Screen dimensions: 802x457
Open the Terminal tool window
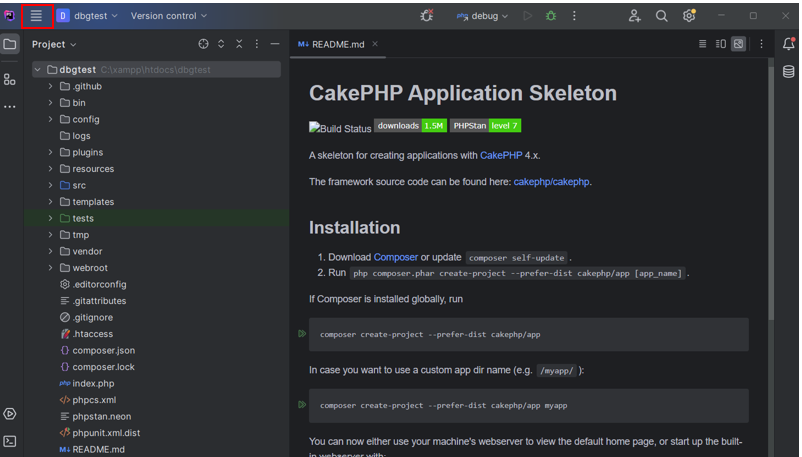click(10, 441)
